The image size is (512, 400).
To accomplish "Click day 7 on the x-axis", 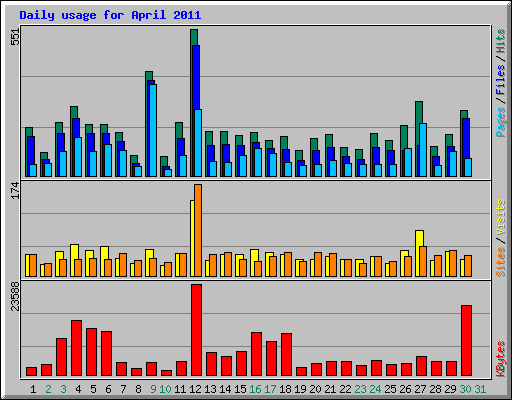I will point(123,389).
